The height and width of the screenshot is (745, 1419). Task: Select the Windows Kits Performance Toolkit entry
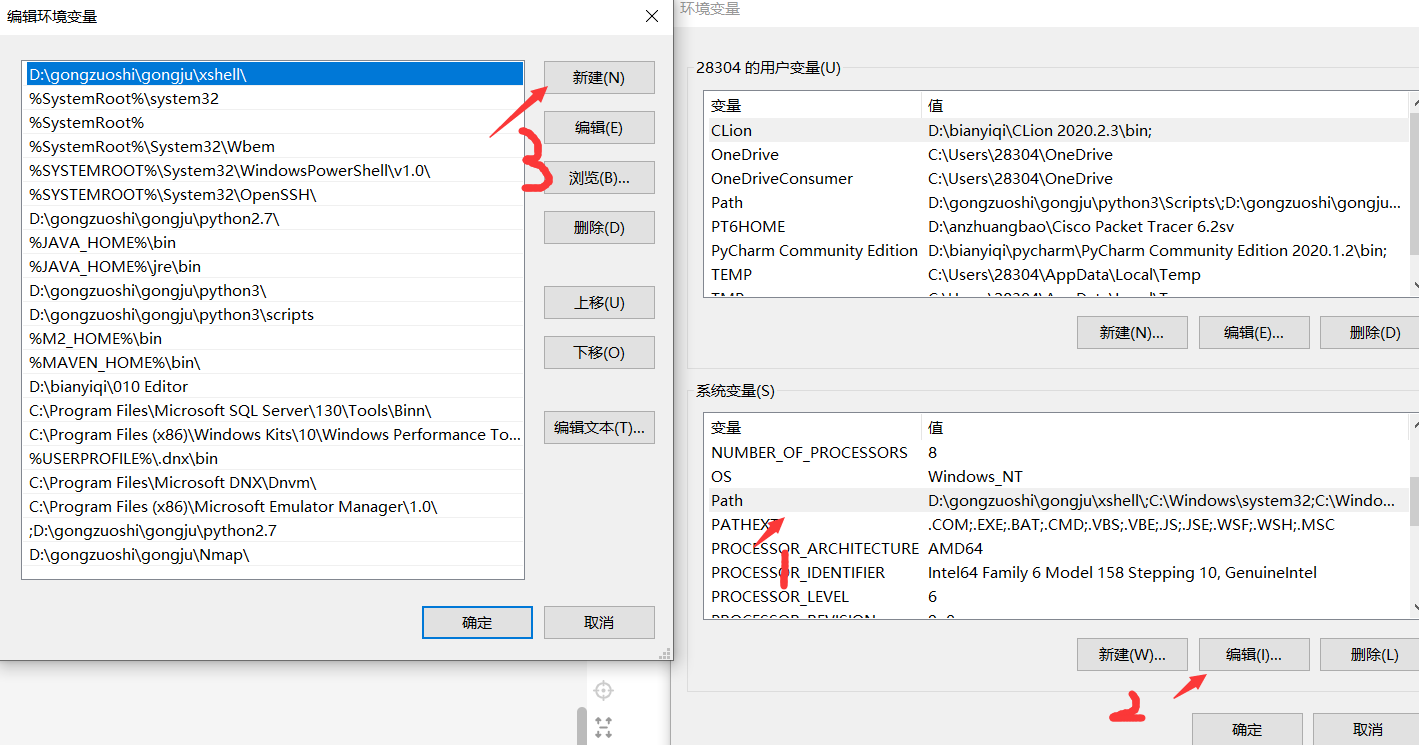[x=273, y=434]
